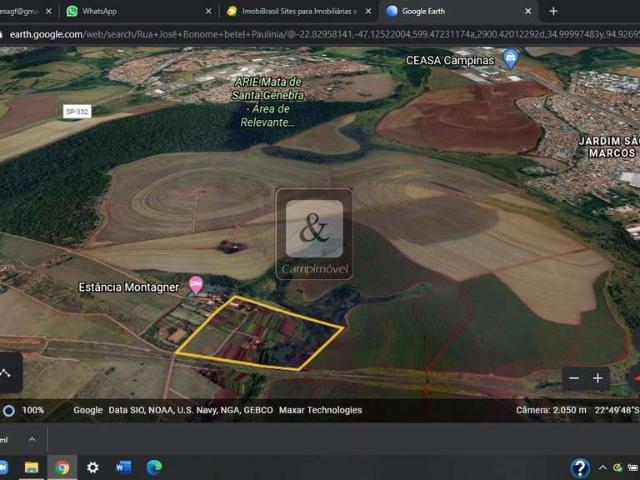Close the Google Earth tab
Image resolution: width=640 pixels, height=480 pixels.
click(528, 11)
